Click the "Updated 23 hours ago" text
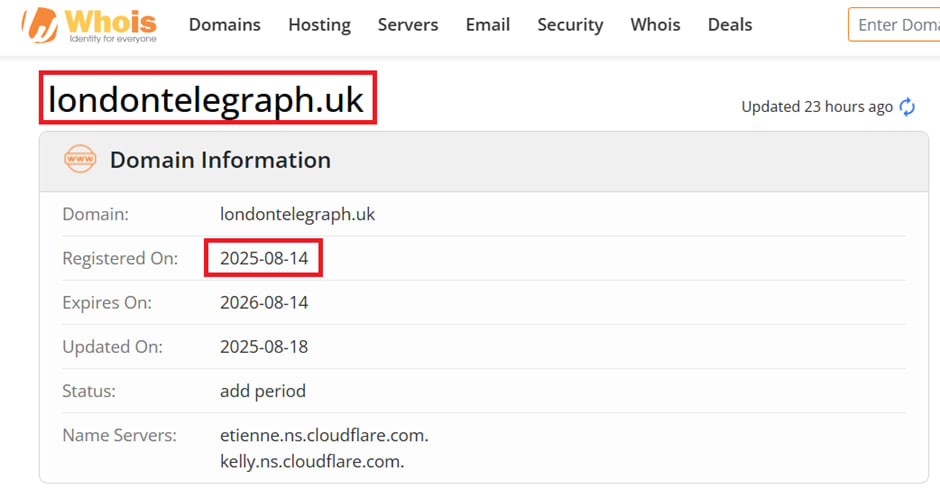This screenshot has height=490, width=940. (x=816, y=107)
